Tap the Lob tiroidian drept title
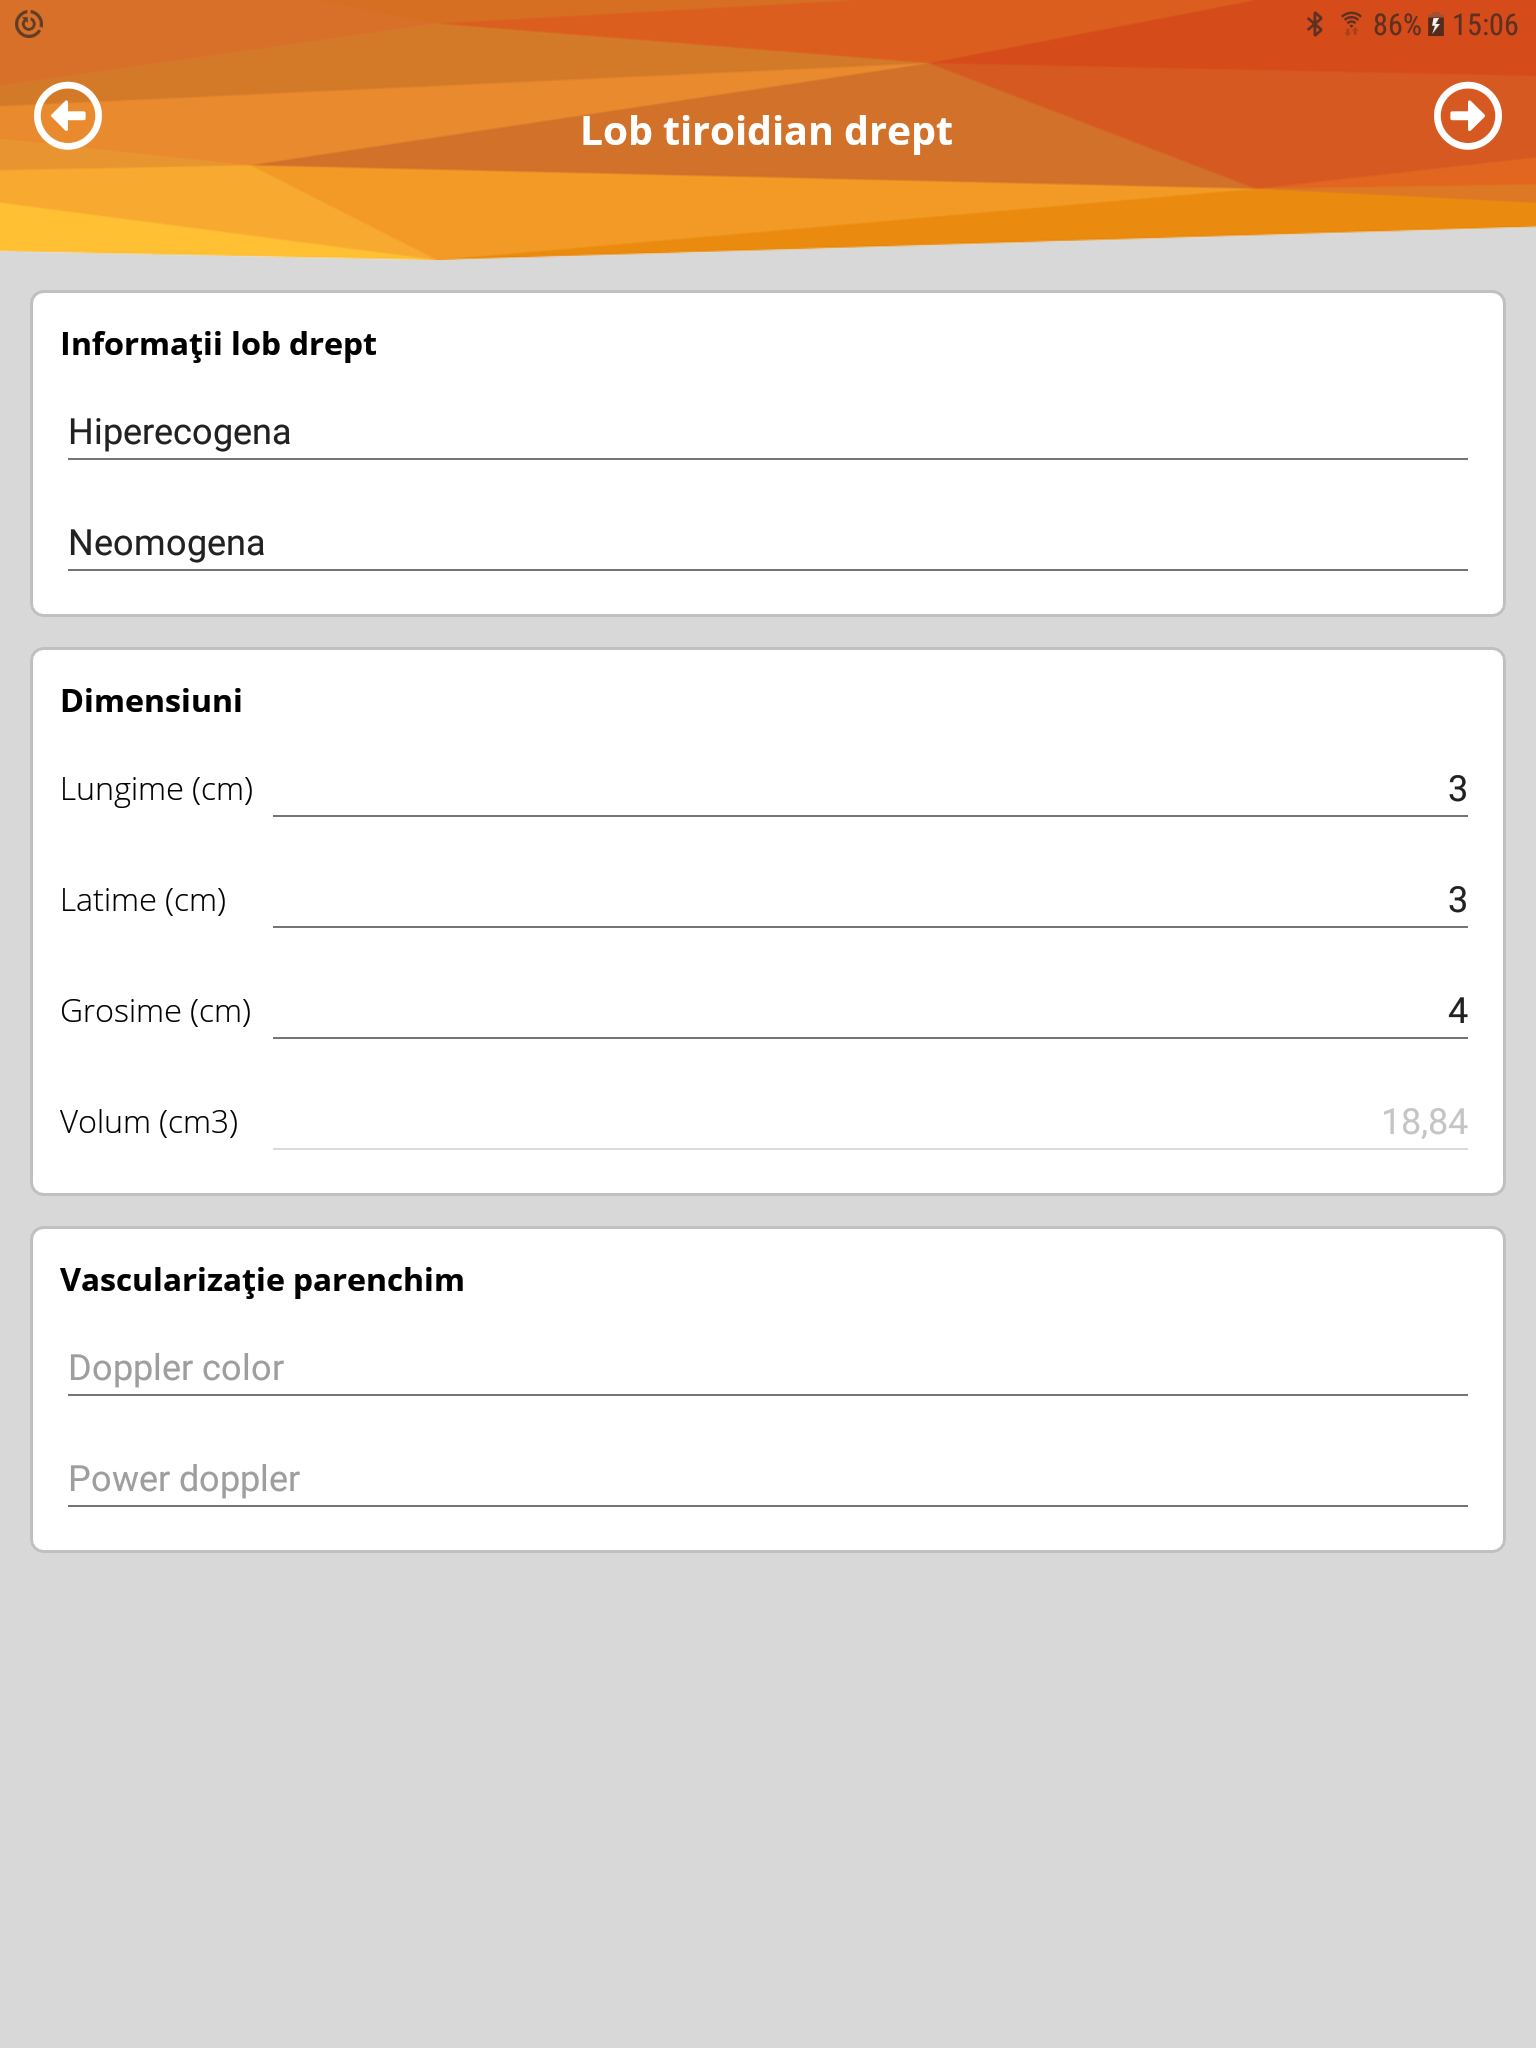The height and width of the screenshot is (2048, 1536). point(767,131)
